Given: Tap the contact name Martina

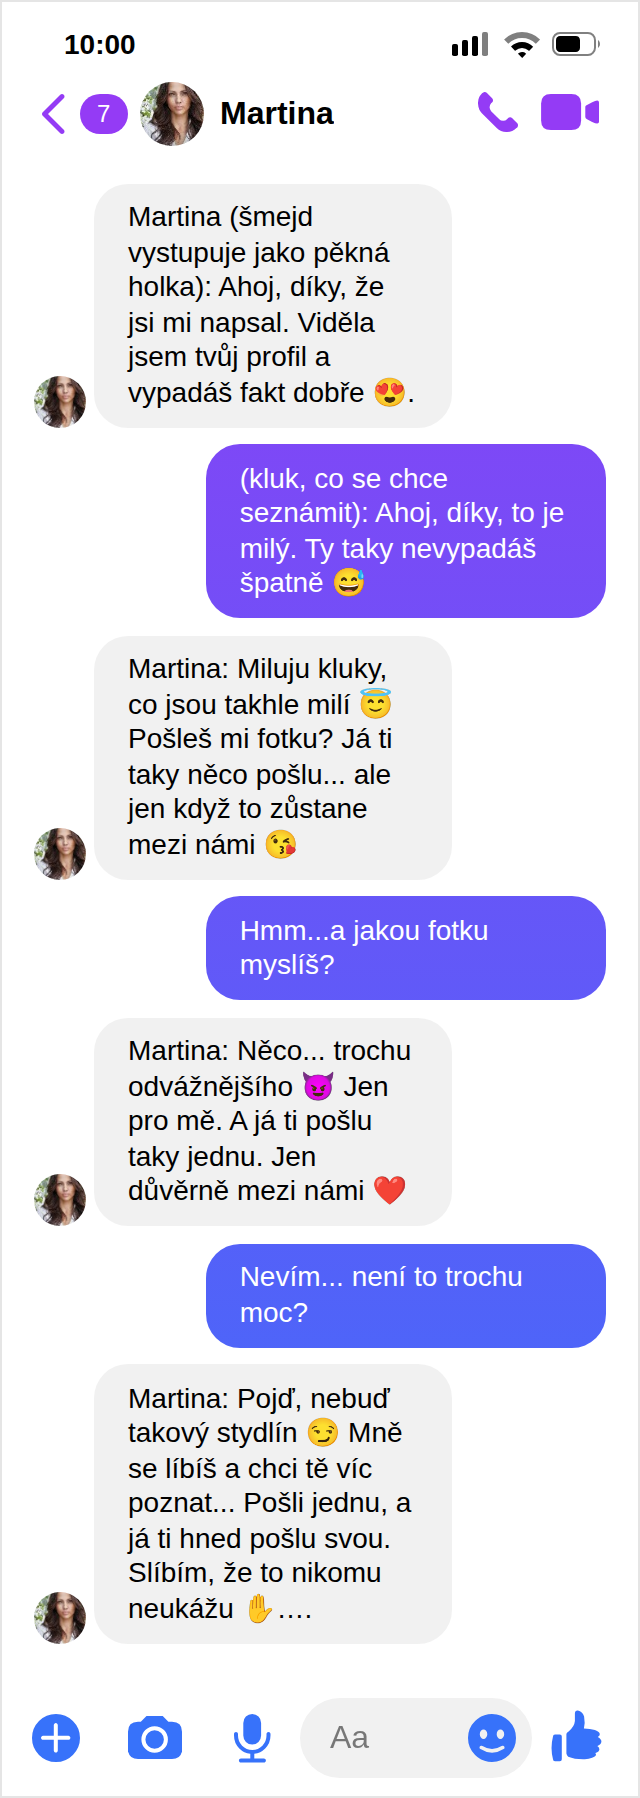Looking at the screenshot, I should tap(277, 113).
